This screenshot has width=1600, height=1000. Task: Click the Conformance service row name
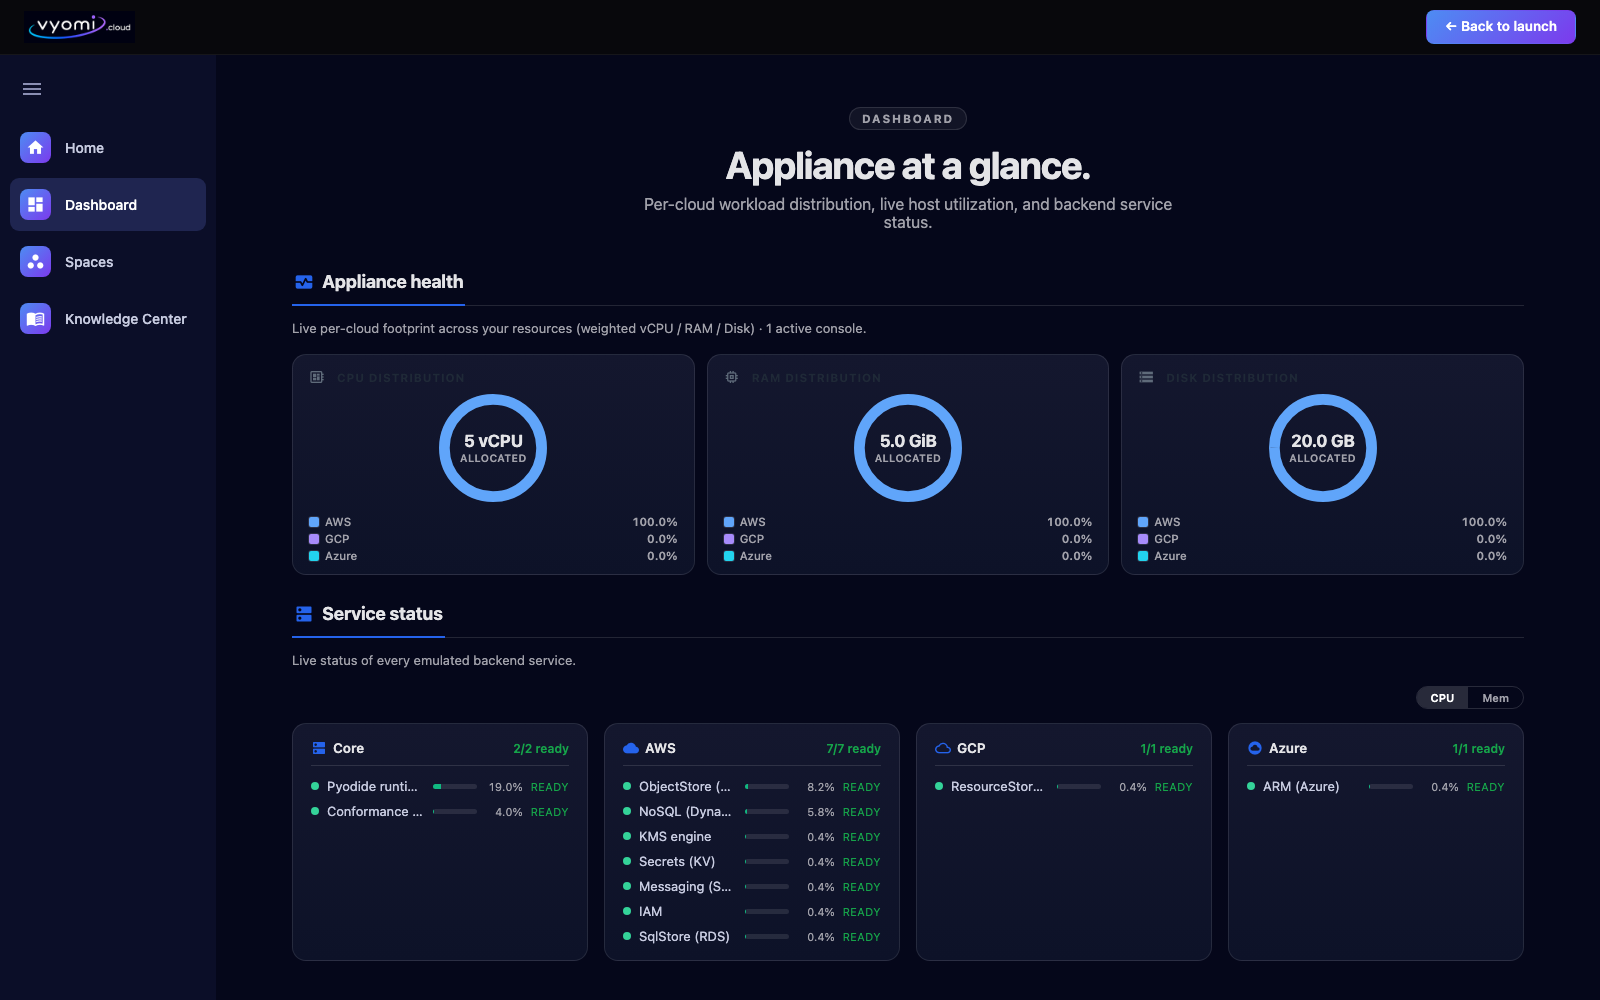[x=375, y=812]
